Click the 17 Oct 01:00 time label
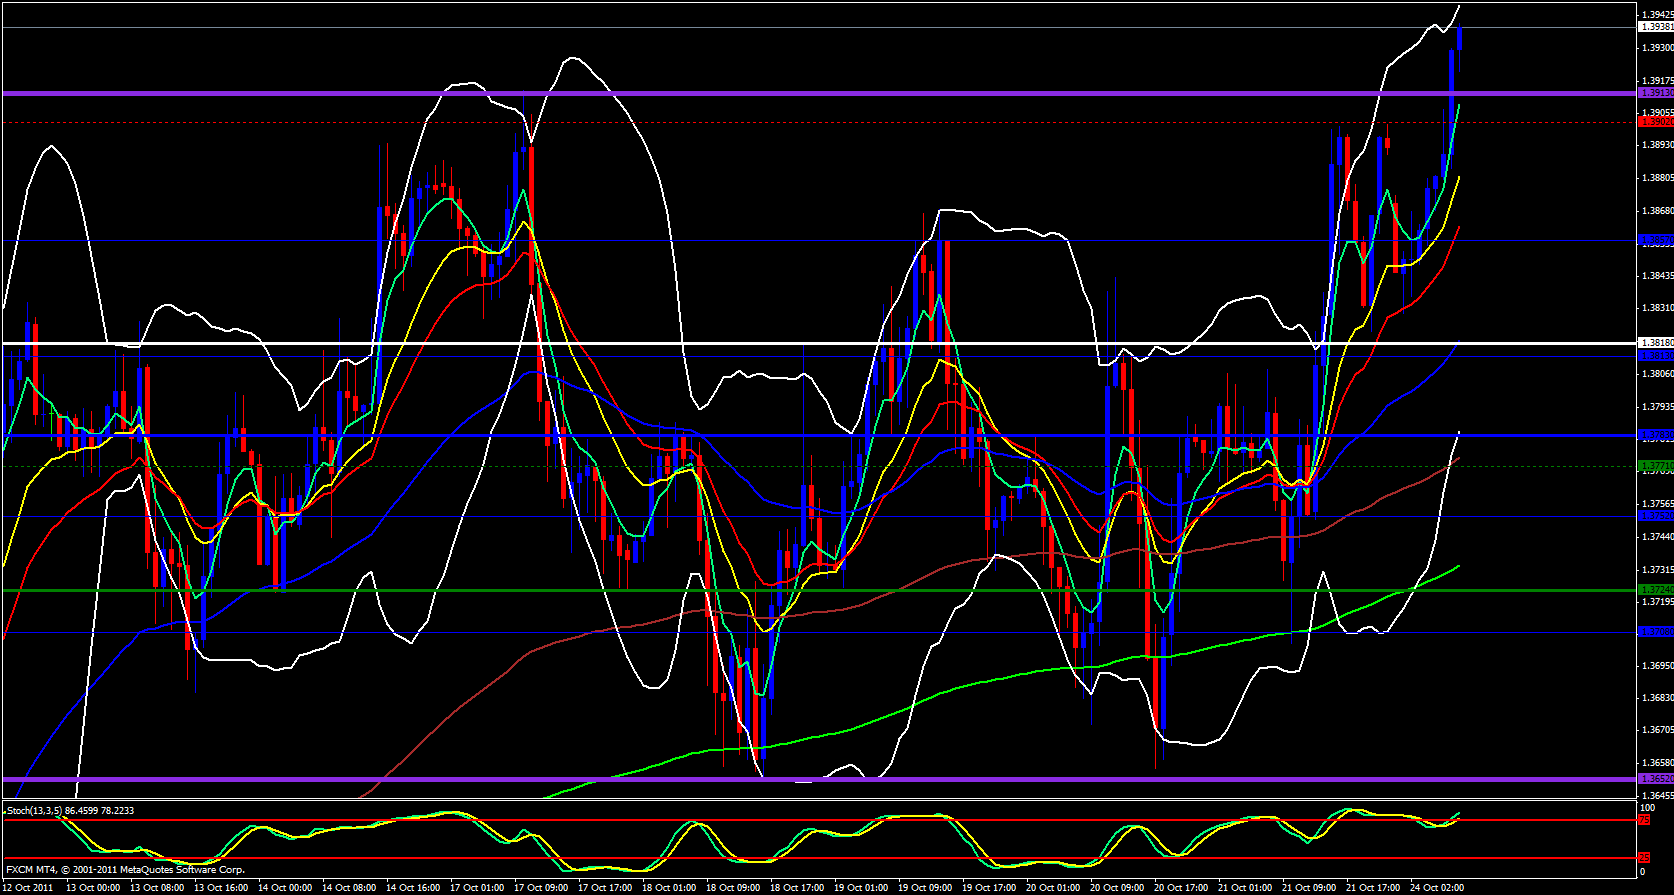This screenshot has height=895, width=1674. (x=477, y=888)
